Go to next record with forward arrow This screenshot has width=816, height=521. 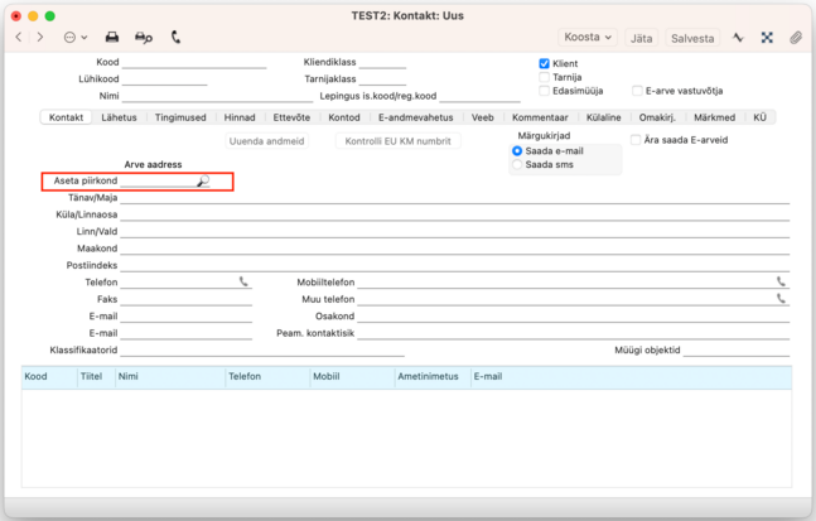click(x=40, y=37)
